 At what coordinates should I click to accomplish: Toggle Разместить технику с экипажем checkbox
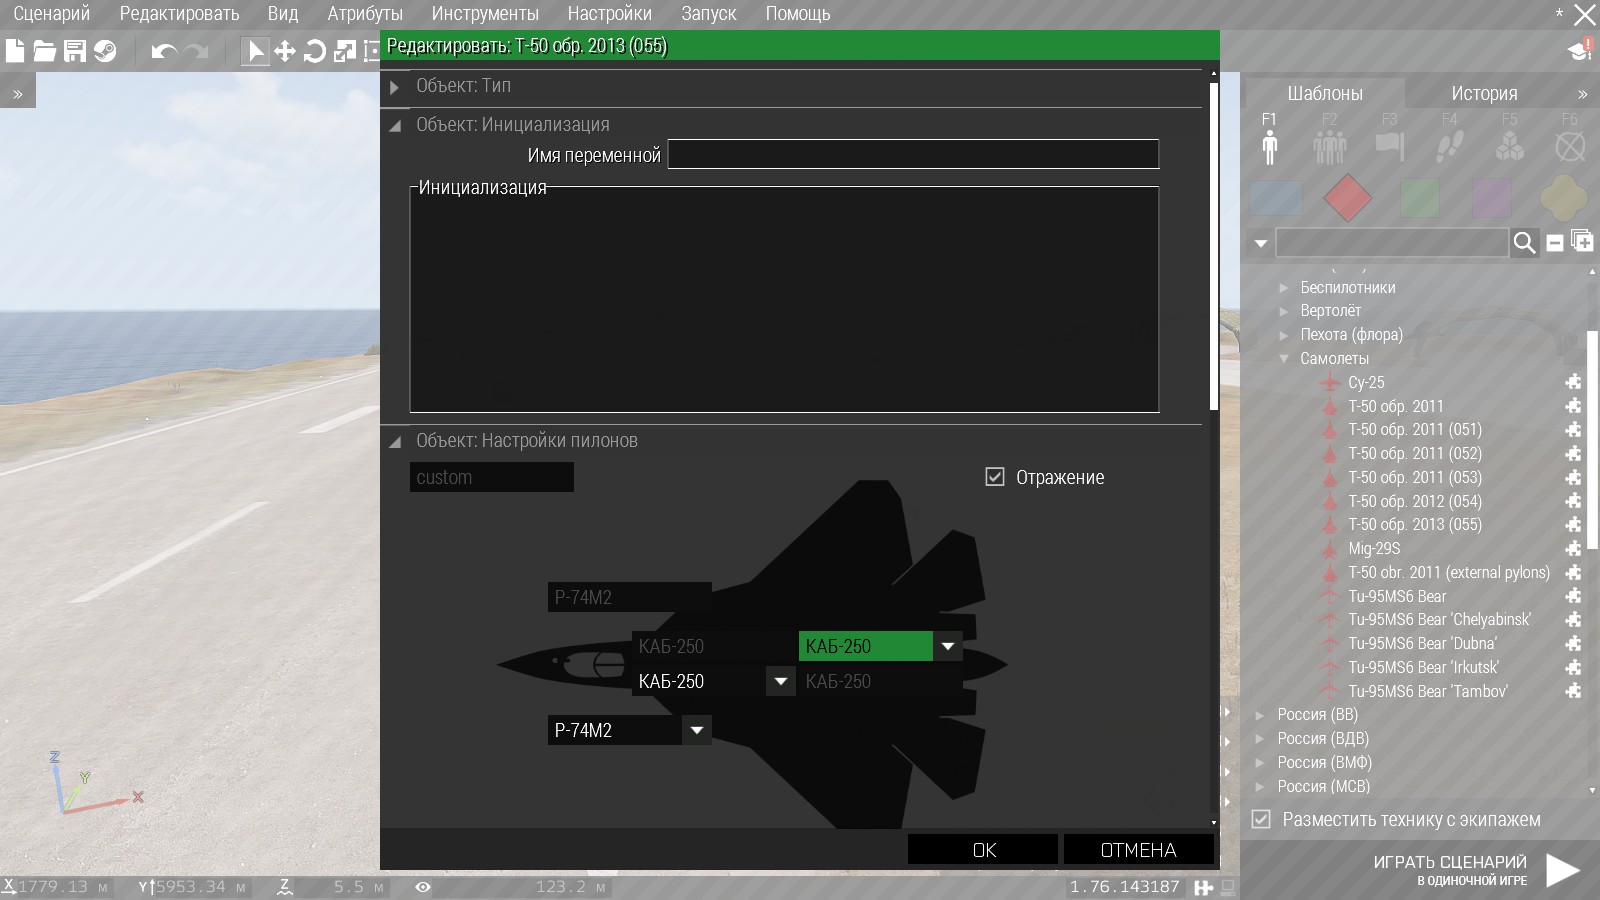1262,819
